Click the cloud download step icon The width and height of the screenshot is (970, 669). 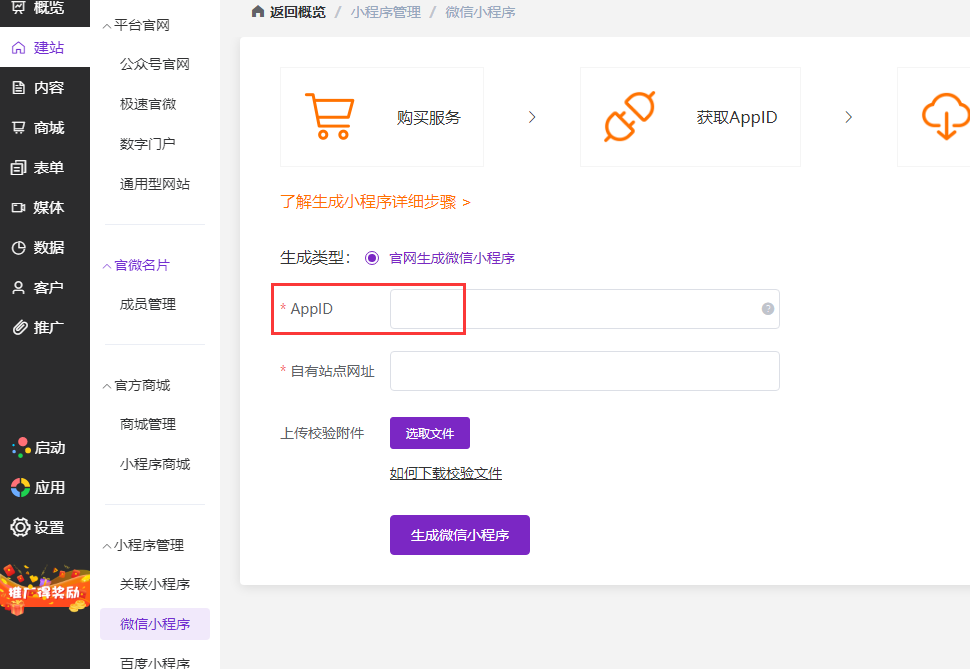click(x=944, y=117)
